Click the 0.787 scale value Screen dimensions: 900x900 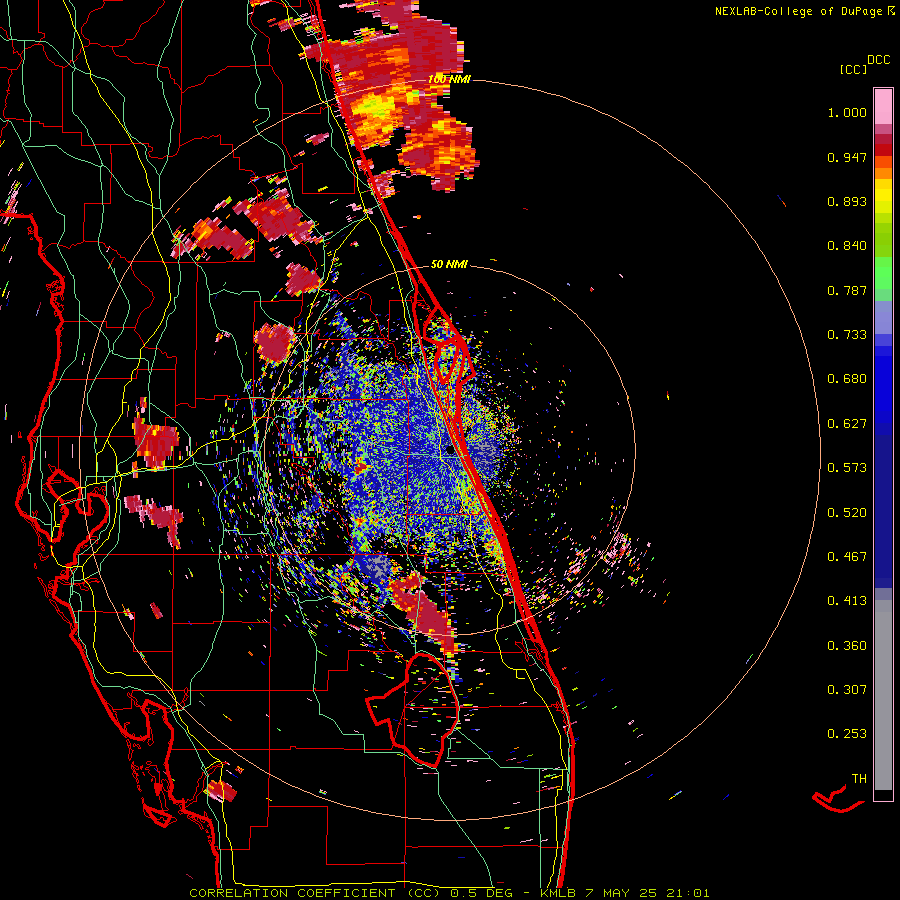click(847, 290)
